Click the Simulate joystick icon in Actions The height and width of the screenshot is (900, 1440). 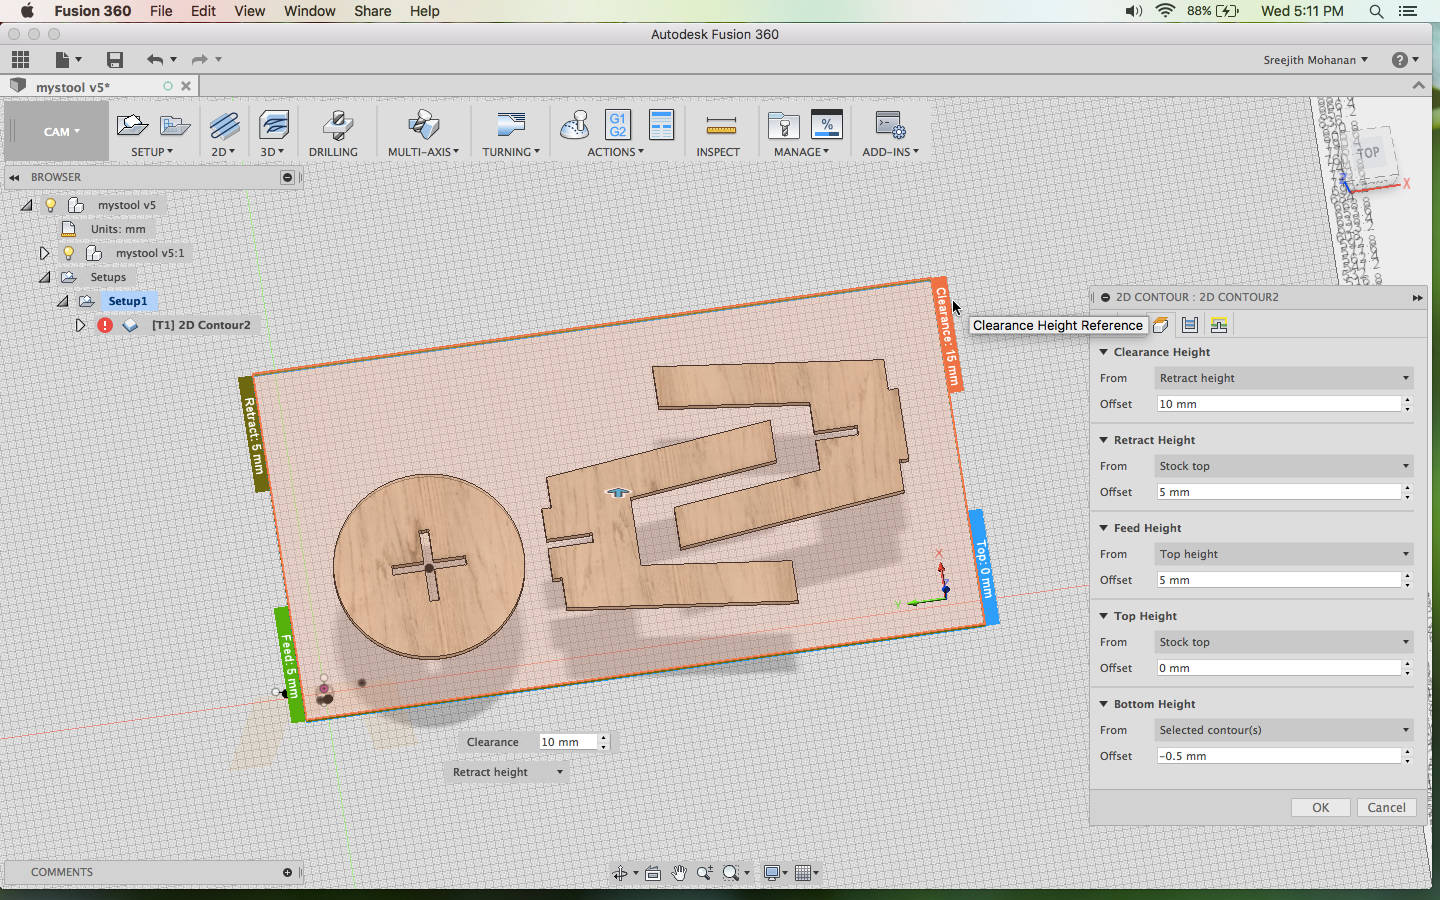pyautogui.click(x=575, y=125)
